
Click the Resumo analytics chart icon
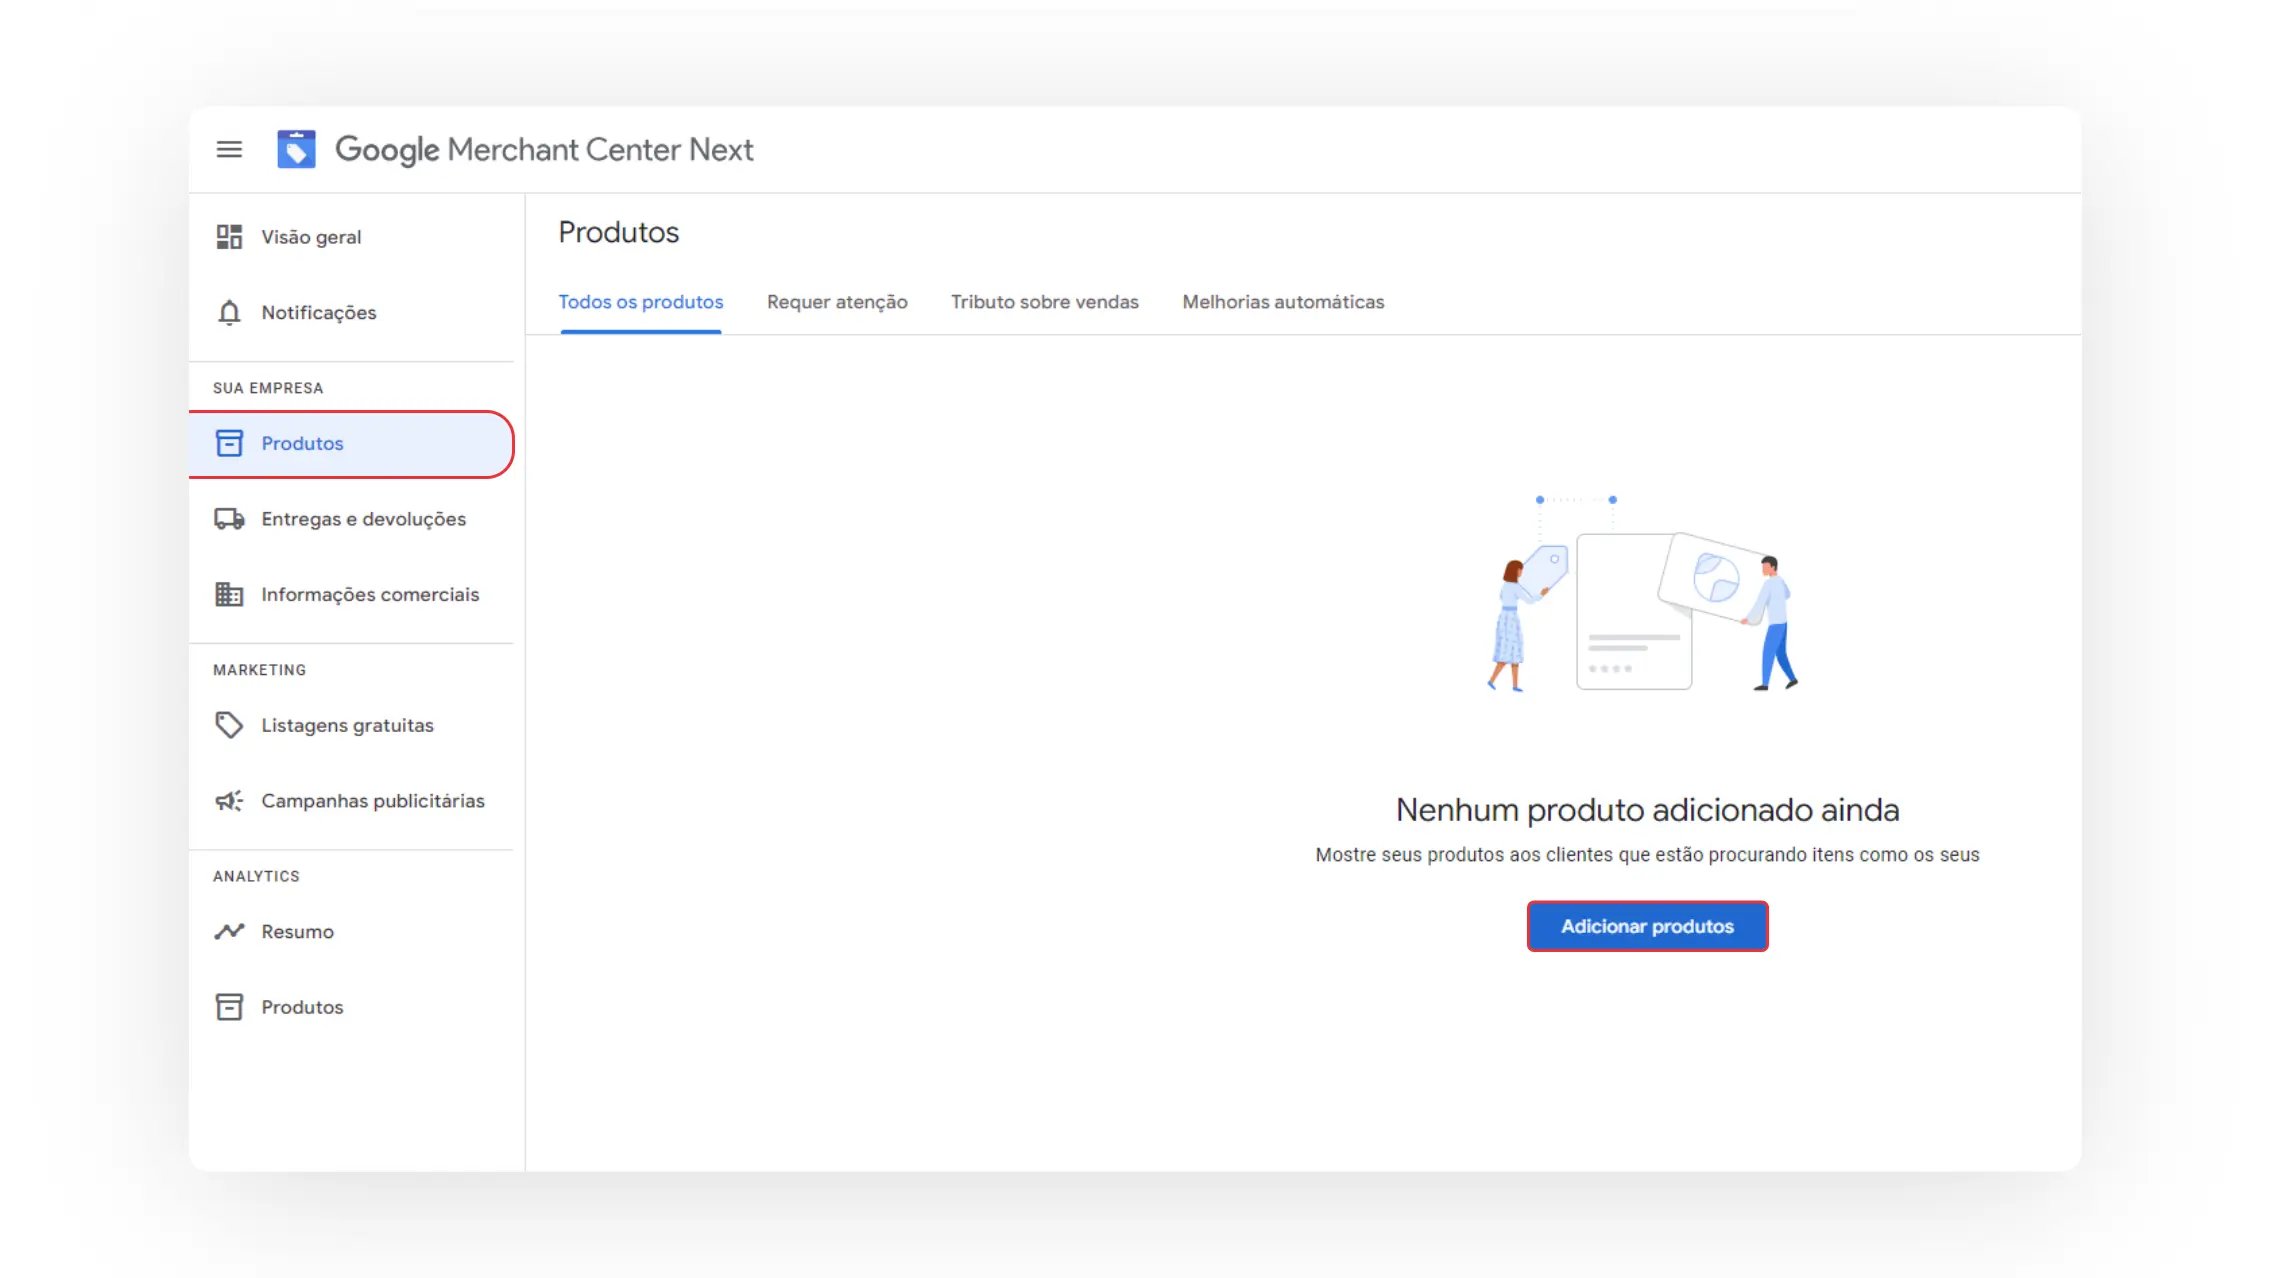point(229,931)
